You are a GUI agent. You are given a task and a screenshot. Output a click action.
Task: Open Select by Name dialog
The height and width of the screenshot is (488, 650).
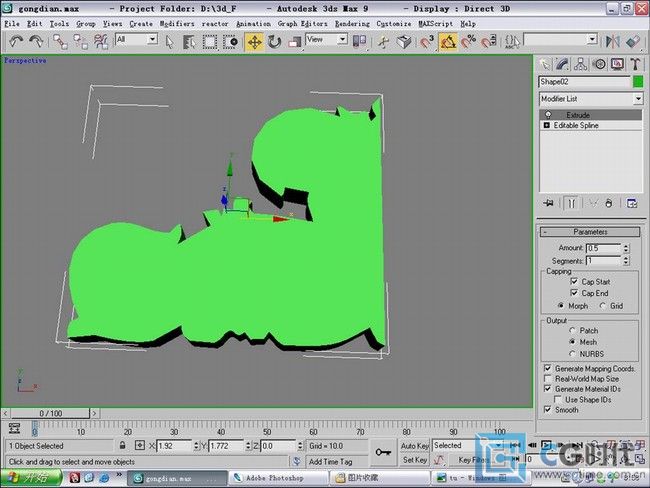[189, 41]
